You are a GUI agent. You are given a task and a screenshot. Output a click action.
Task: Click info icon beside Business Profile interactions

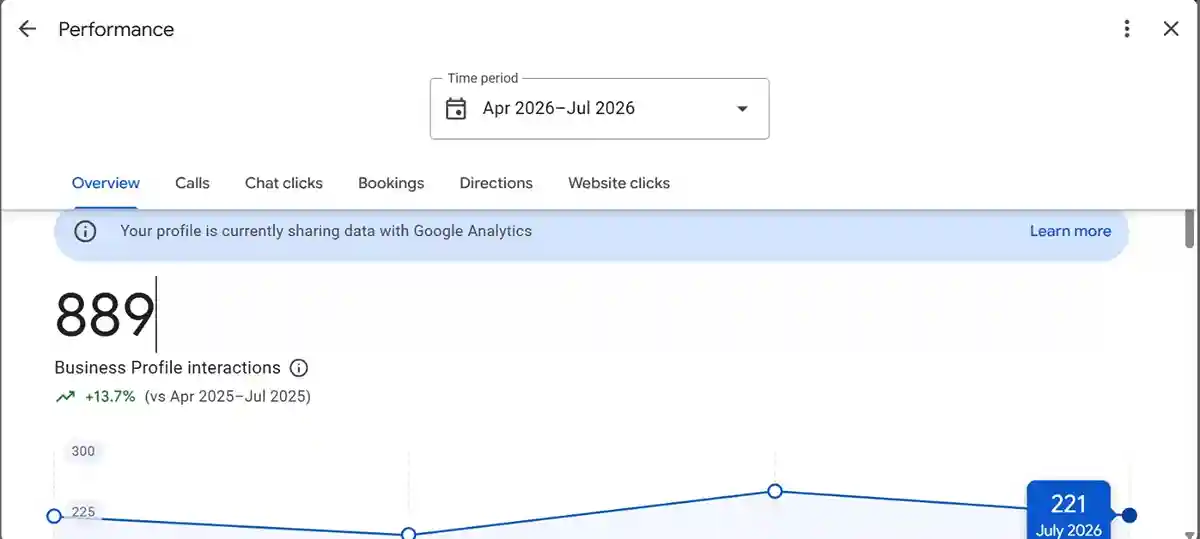tap(298, 368)
